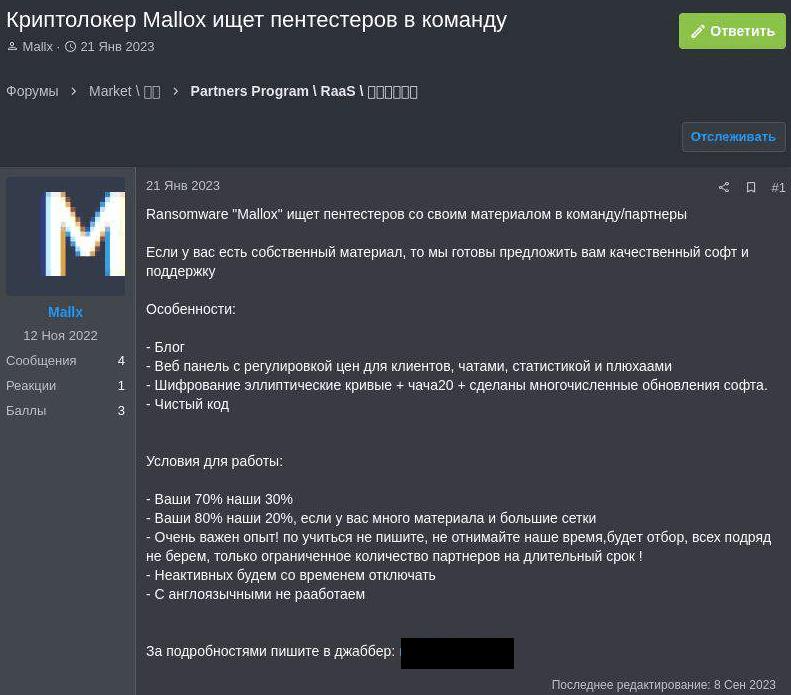791x695 pixels.
Task: Click thread start date 21 Янв 2023
Action: coord(117,47)
